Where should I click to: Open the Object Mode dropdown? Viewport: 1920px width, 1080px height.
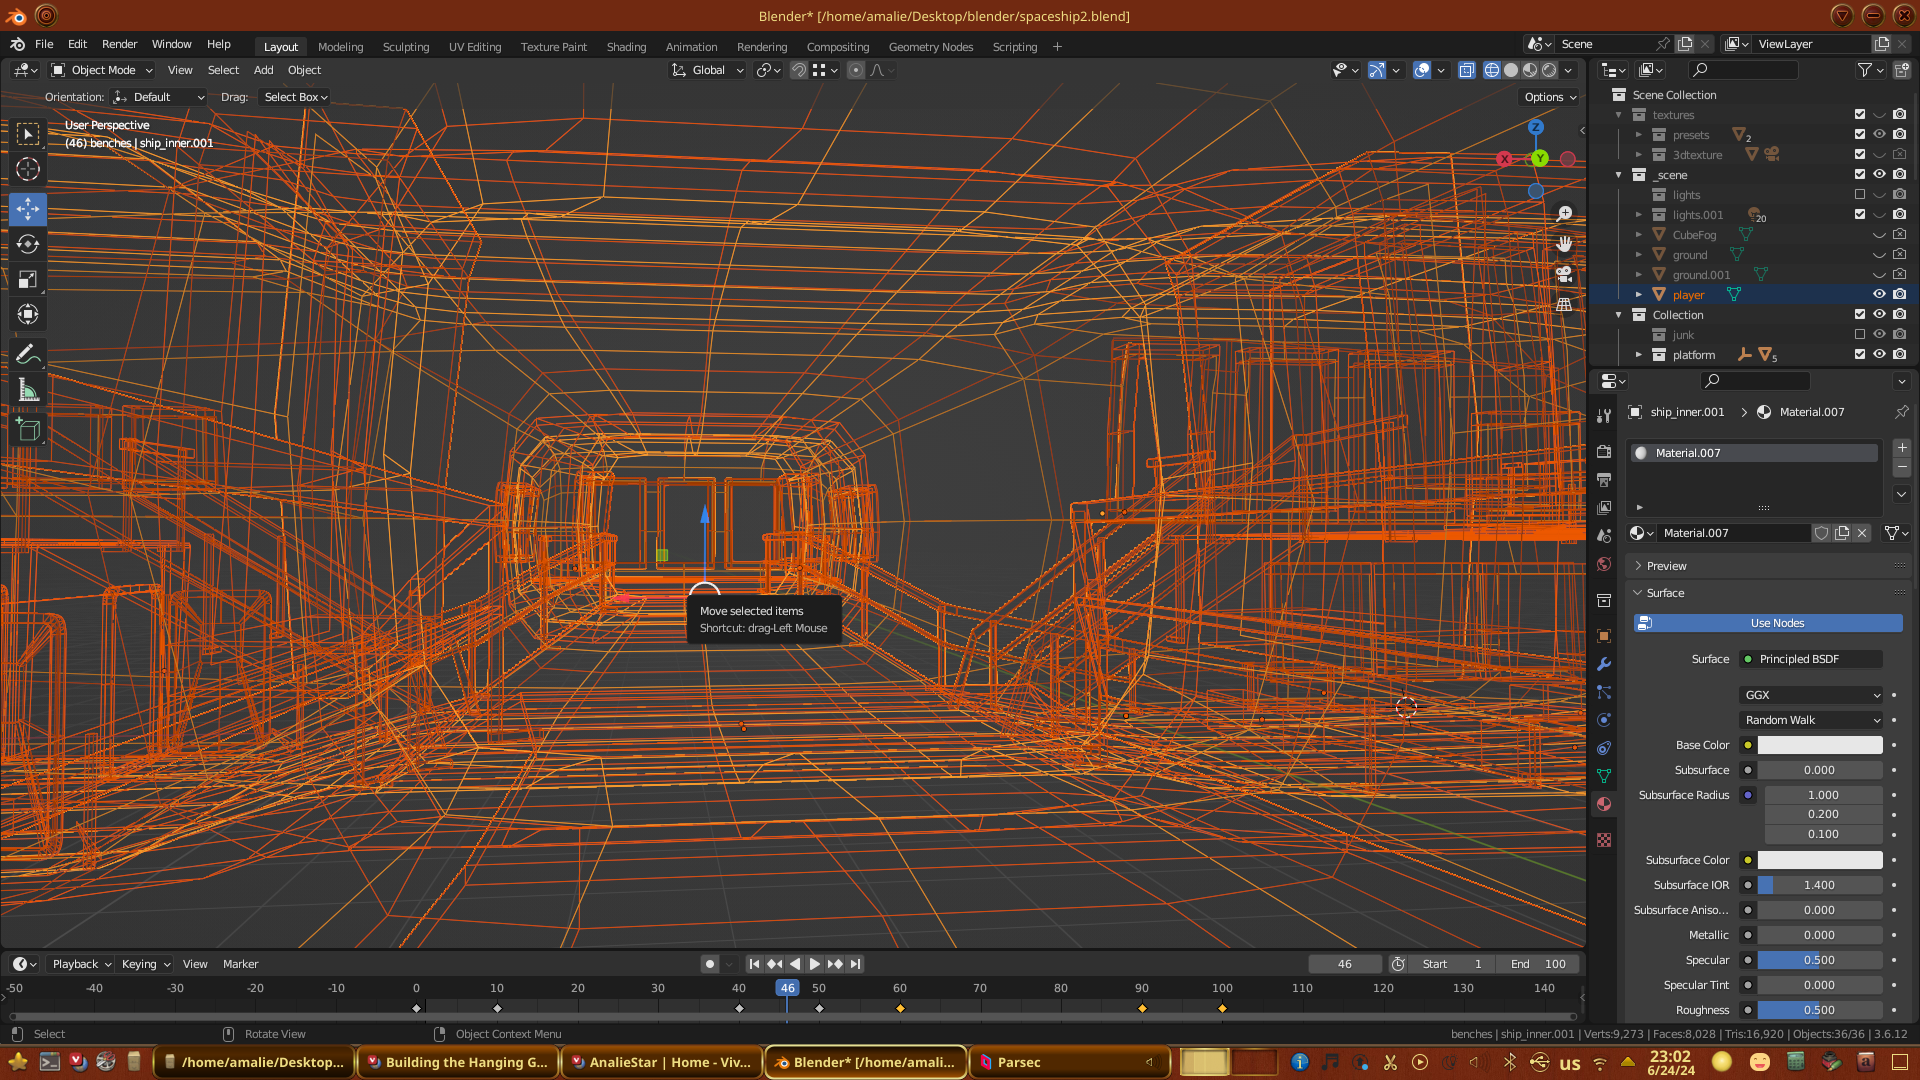(x=101, y=70)
